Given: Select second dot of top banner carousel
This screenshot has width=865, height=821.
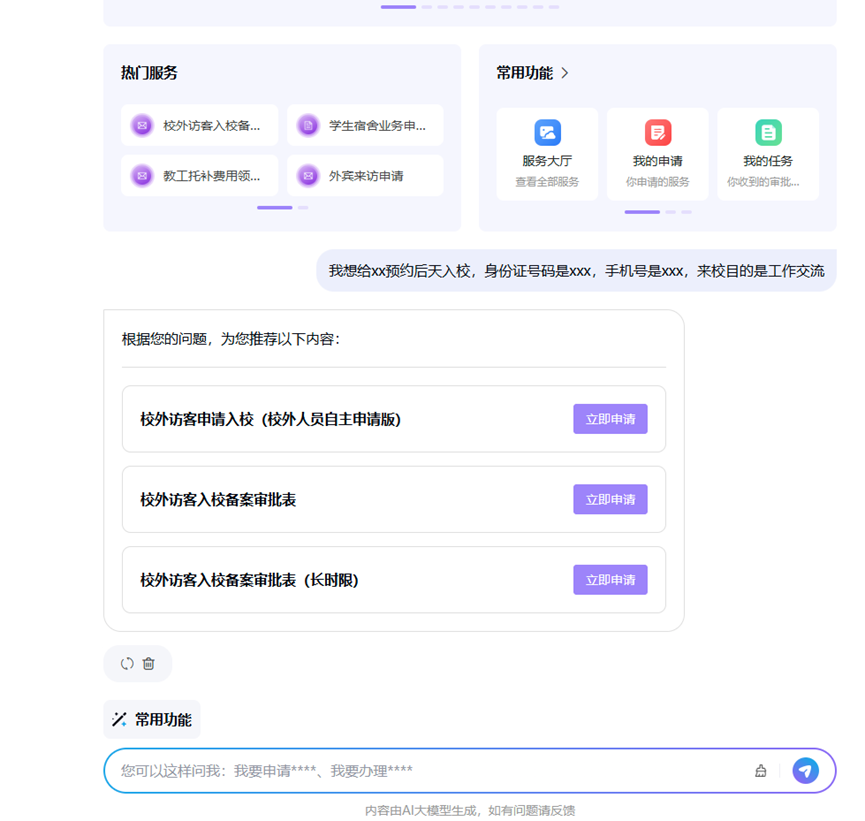Looking at the screenshot, I should coord(427,7).
